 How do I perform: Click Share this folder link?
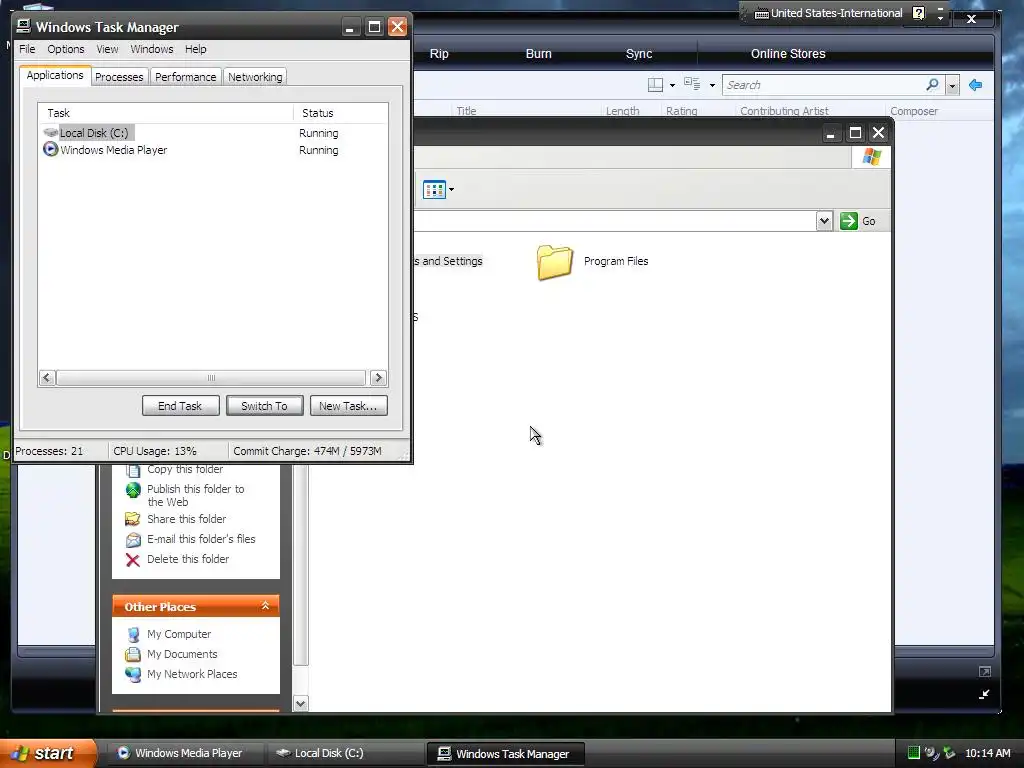click(186, 519)
